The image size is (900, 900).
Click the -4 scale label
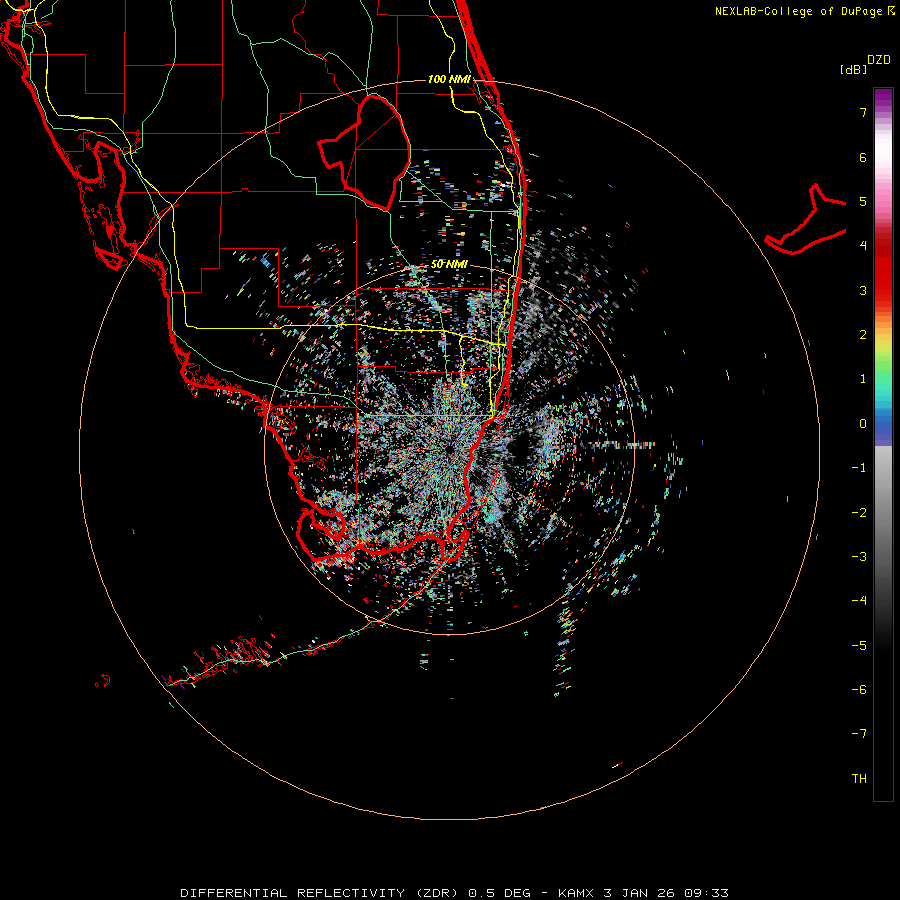pyautogui.click(x=859, y=601)
